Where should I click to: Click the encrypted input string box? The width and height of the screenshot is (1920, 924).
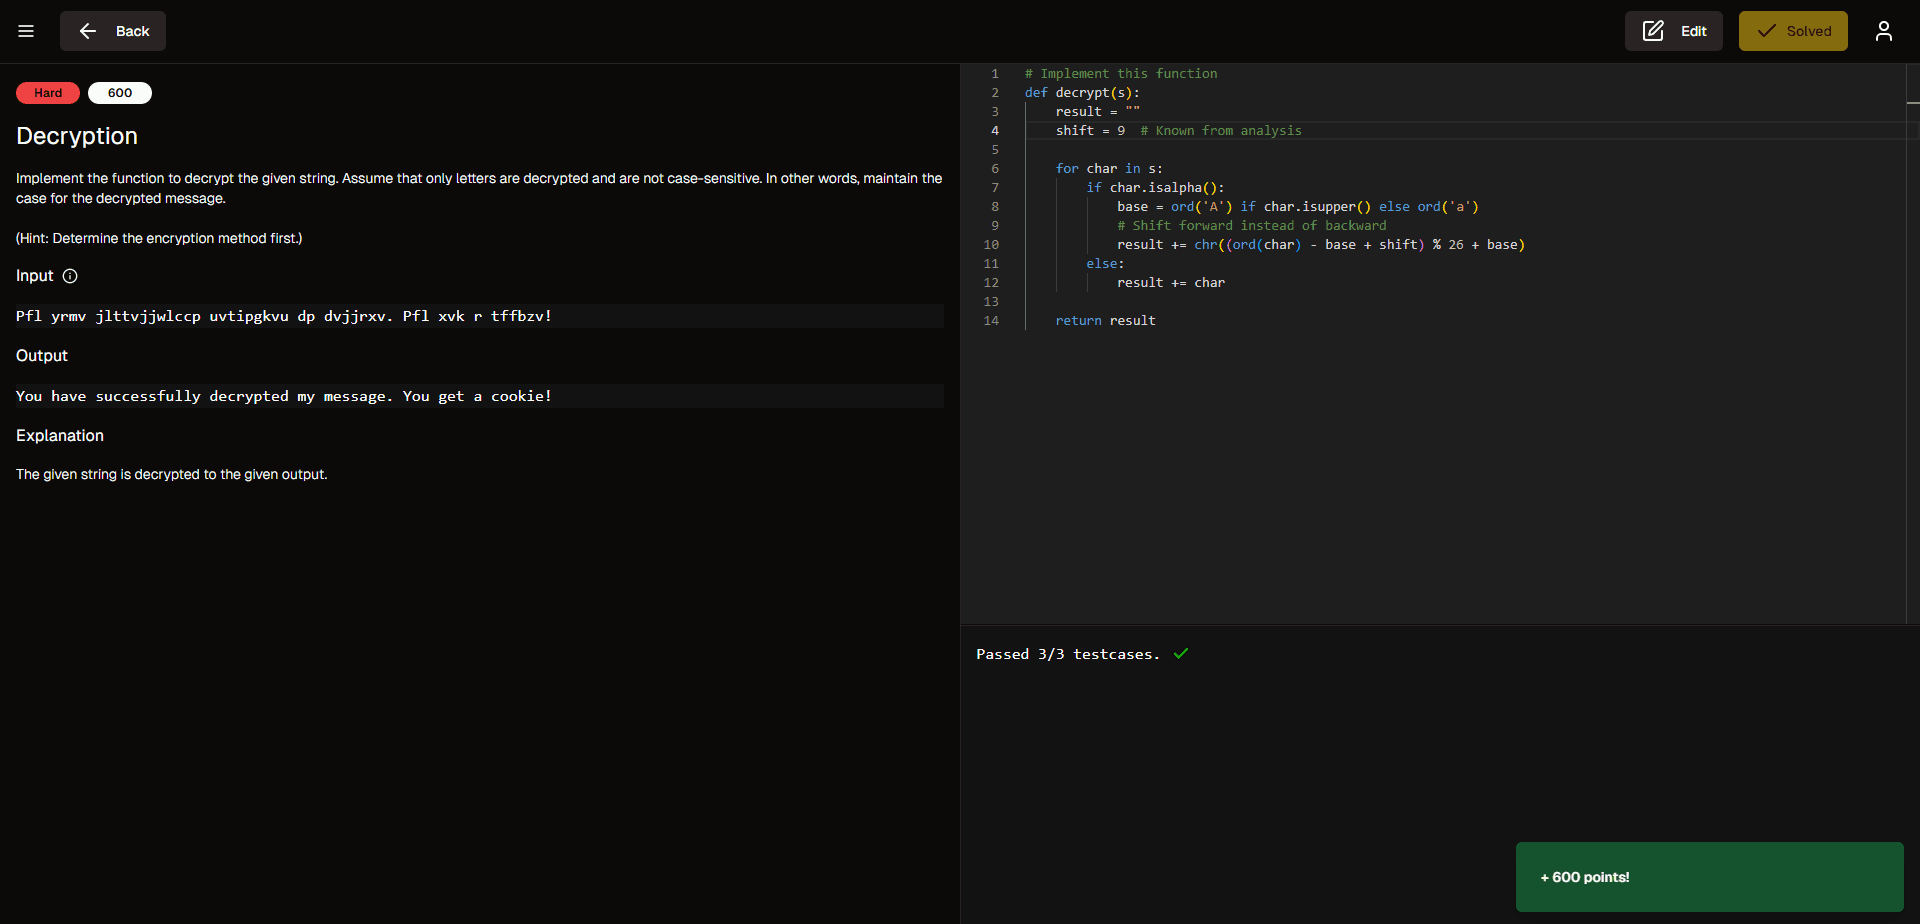[480, 316]
